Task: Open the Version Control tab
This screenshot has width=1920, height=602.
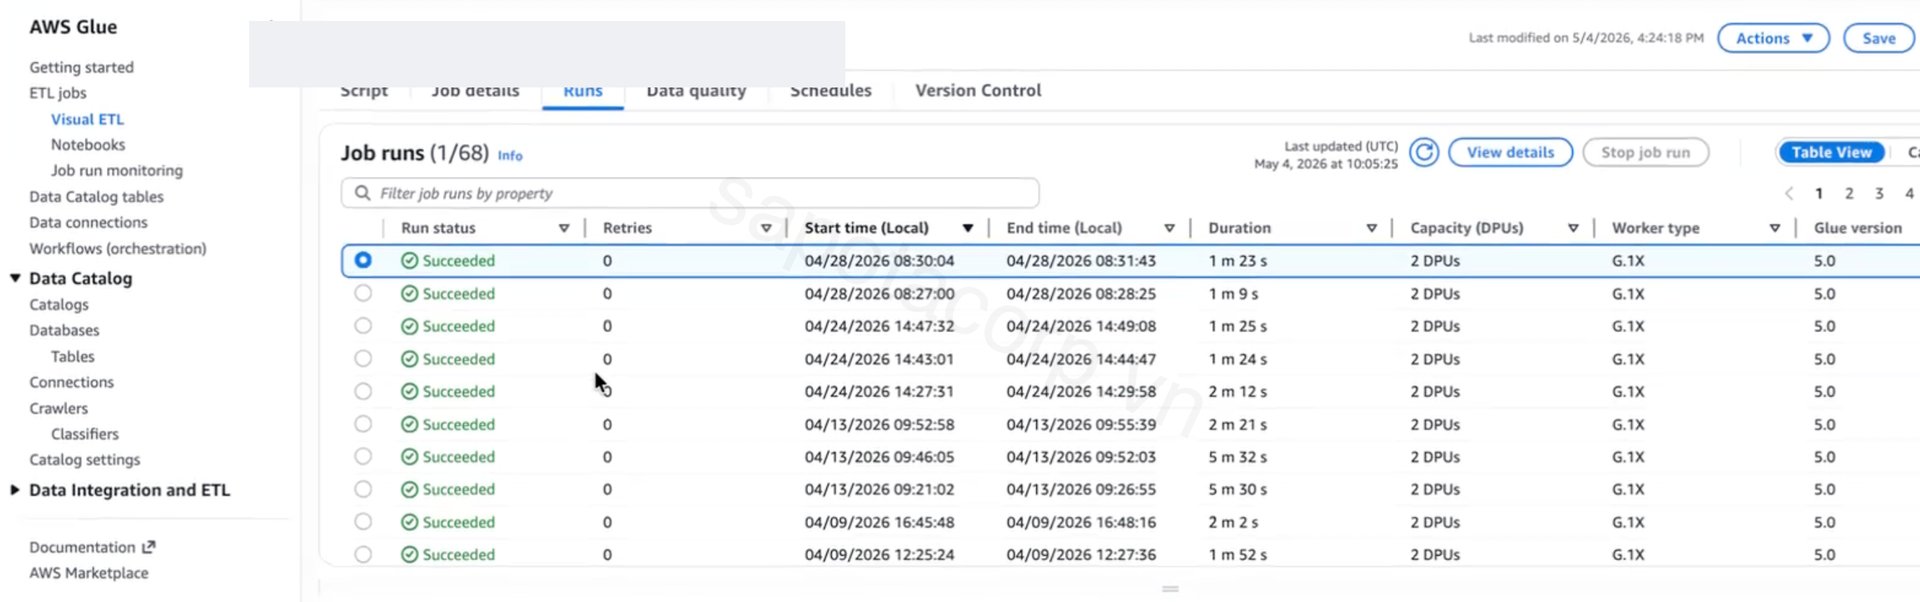Action: [978, 91]
